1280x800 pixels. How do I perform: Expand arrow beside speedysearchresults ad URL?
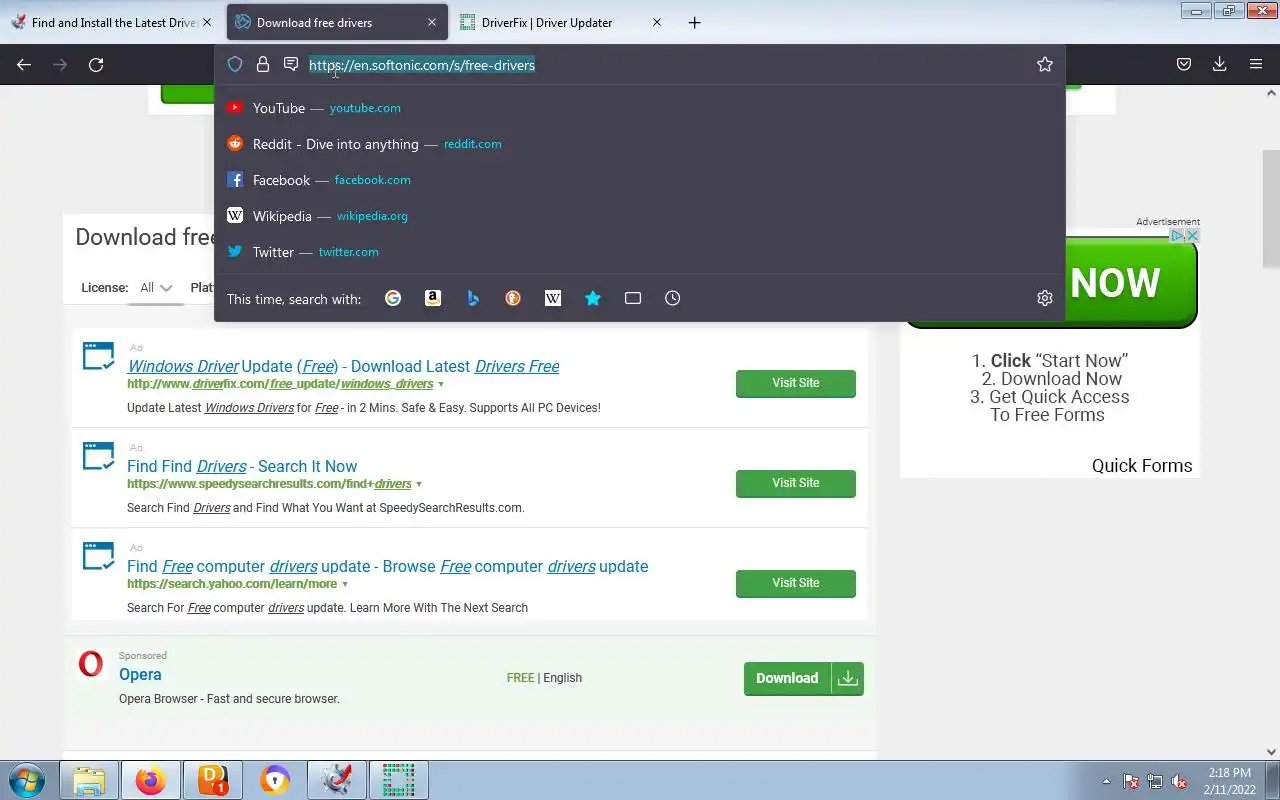coord(419,484)
